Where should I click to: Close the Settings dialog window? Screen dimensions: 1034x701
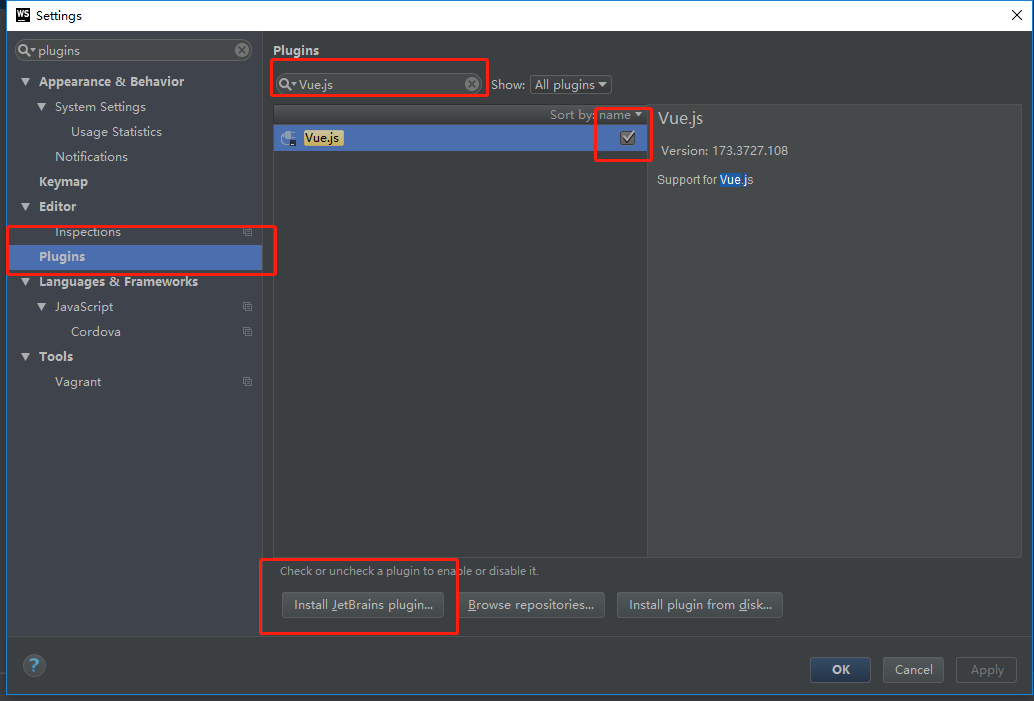(x=1017, y=15)
